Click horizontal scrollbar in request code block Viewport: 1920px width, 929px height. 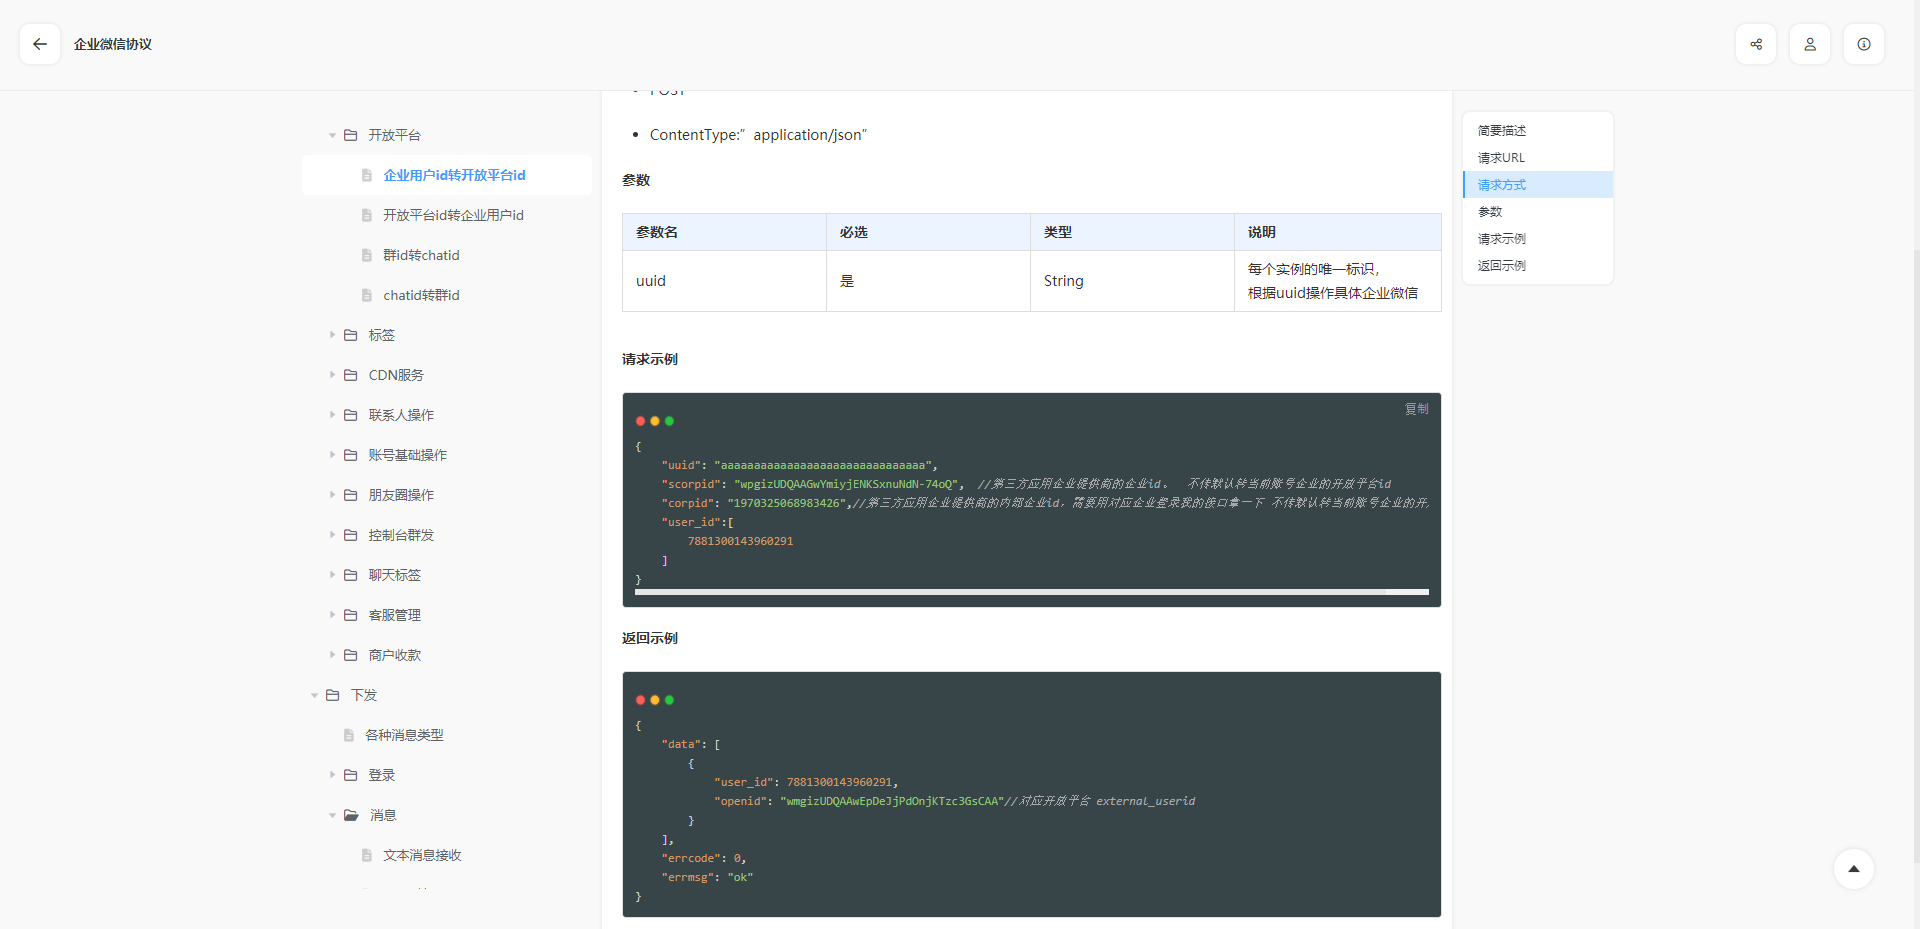pos(1032,593)
